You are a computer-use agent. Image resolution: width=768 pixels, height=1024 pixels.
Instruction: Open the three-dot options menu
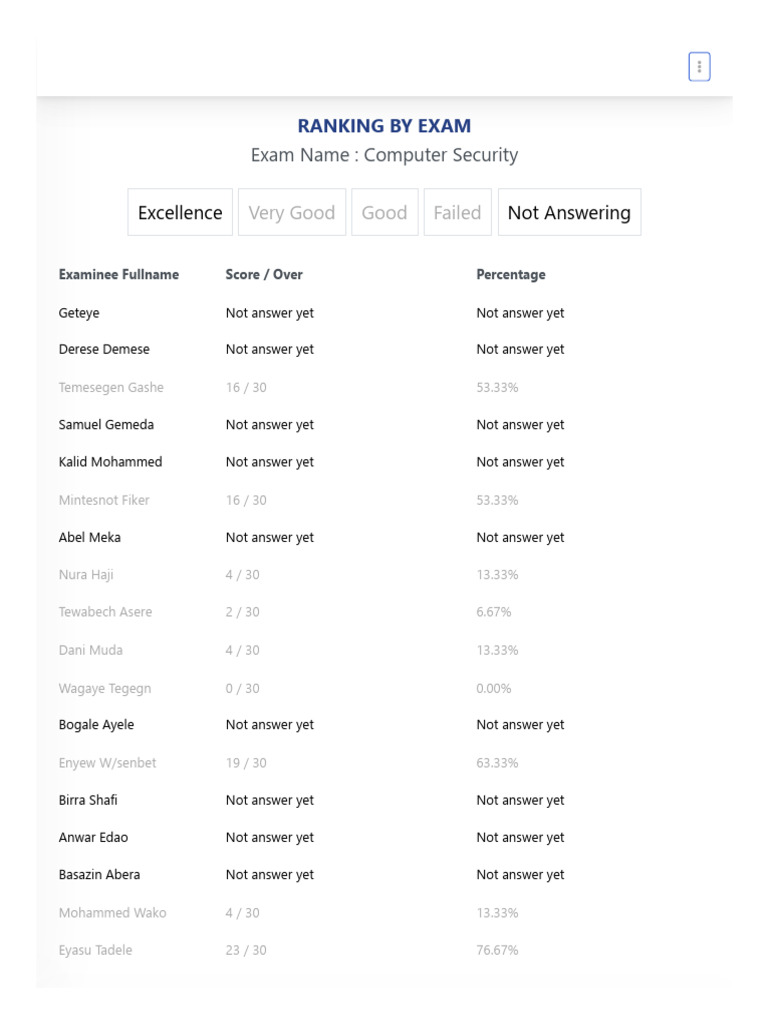(699, 67)
